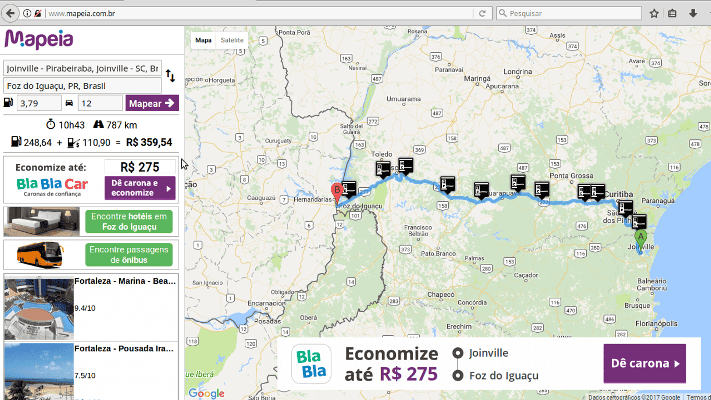Image resolution: width=711 pixels, height=400 pixels.
Task: Click toll icon below road 487 shield
Action: pos(518,183)
